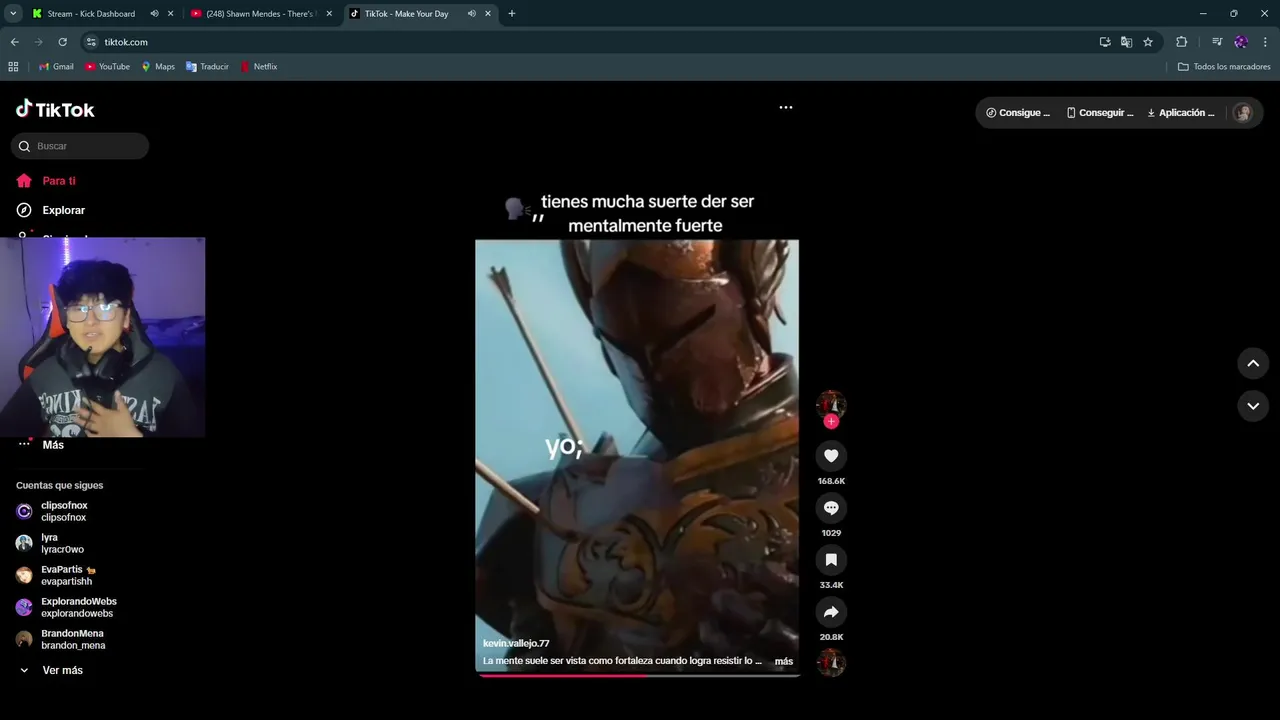Screen dimensions: 1280x720
Task: Open Chrome three-dot menu
Action: [x=1266, y=42]
